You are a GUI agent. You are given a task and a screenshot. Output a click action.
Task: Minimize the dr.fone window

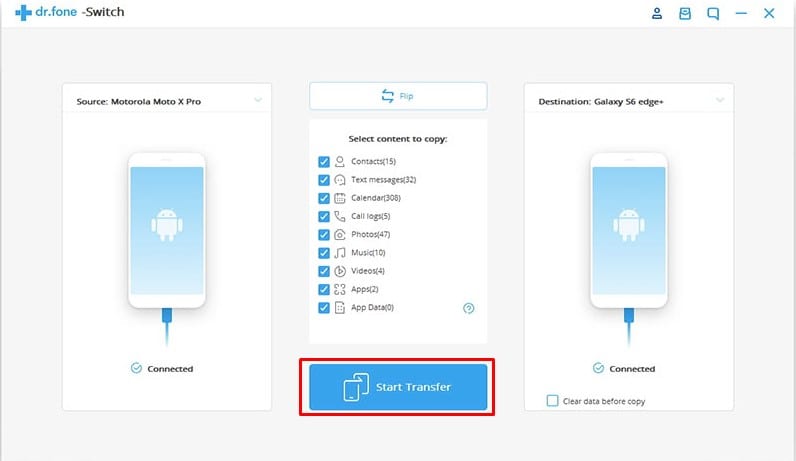coord(741,14)
